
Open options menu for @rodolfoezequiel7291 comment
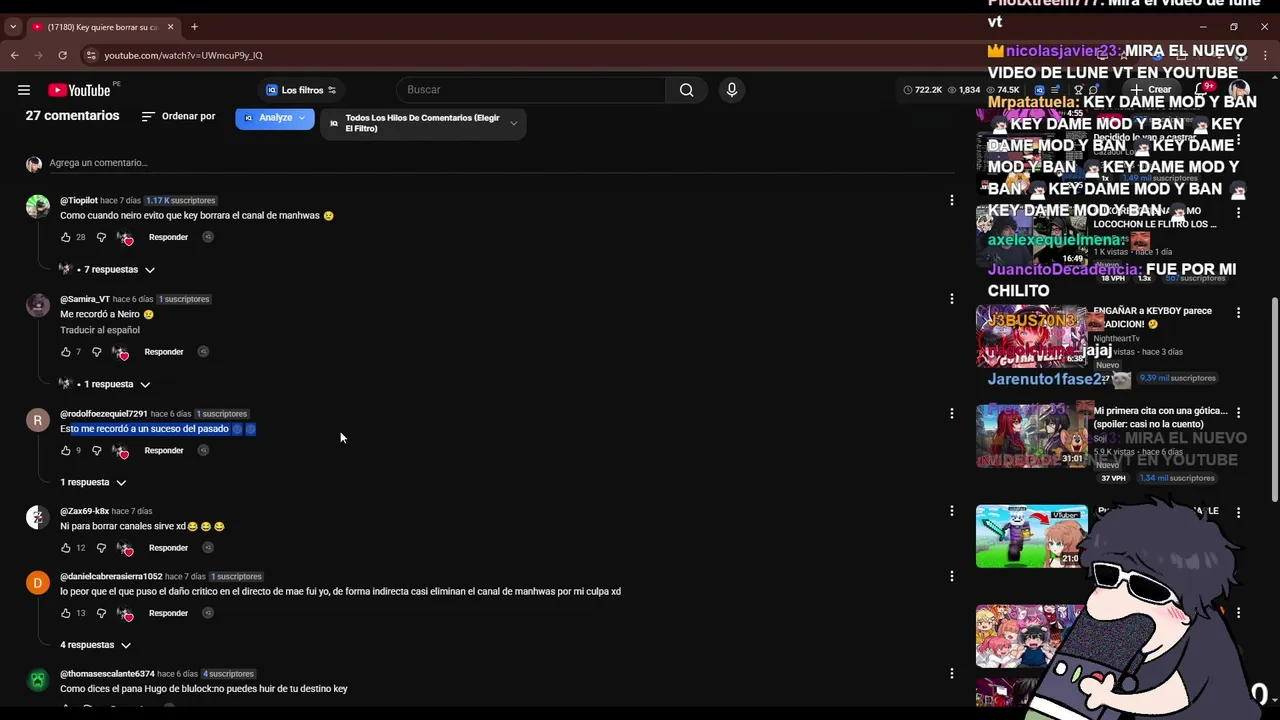(x=951, y=413)
